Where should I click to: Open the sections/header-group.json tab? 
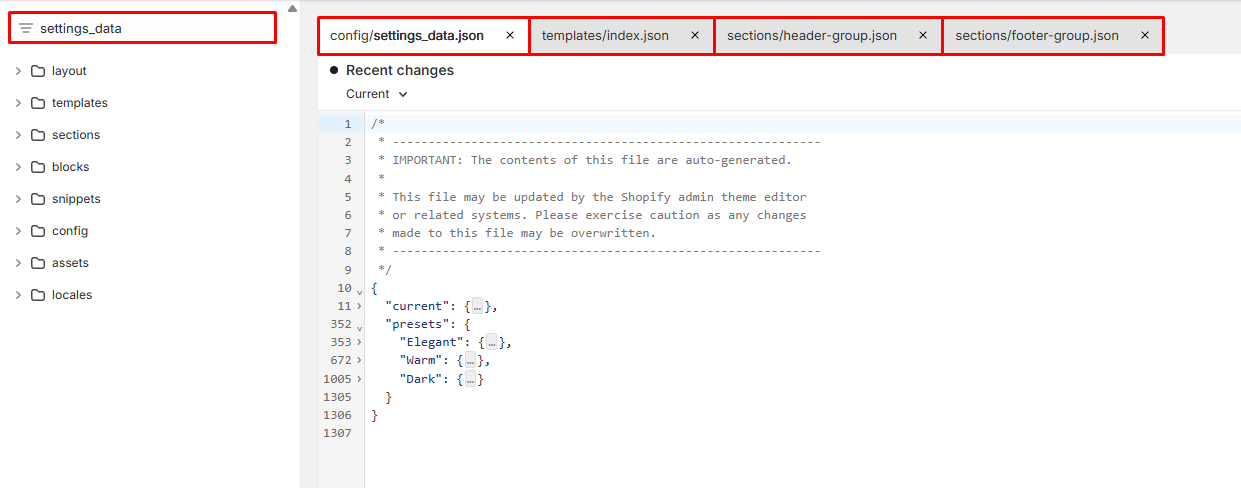pos(811,36)
